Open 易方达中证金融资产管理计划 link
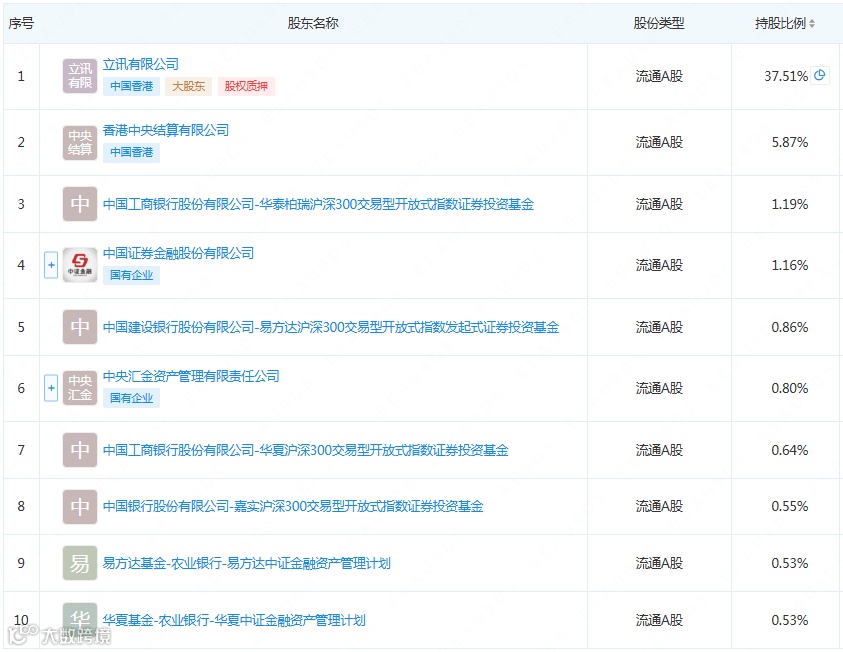The image size is (843, 652). point(247,563)
